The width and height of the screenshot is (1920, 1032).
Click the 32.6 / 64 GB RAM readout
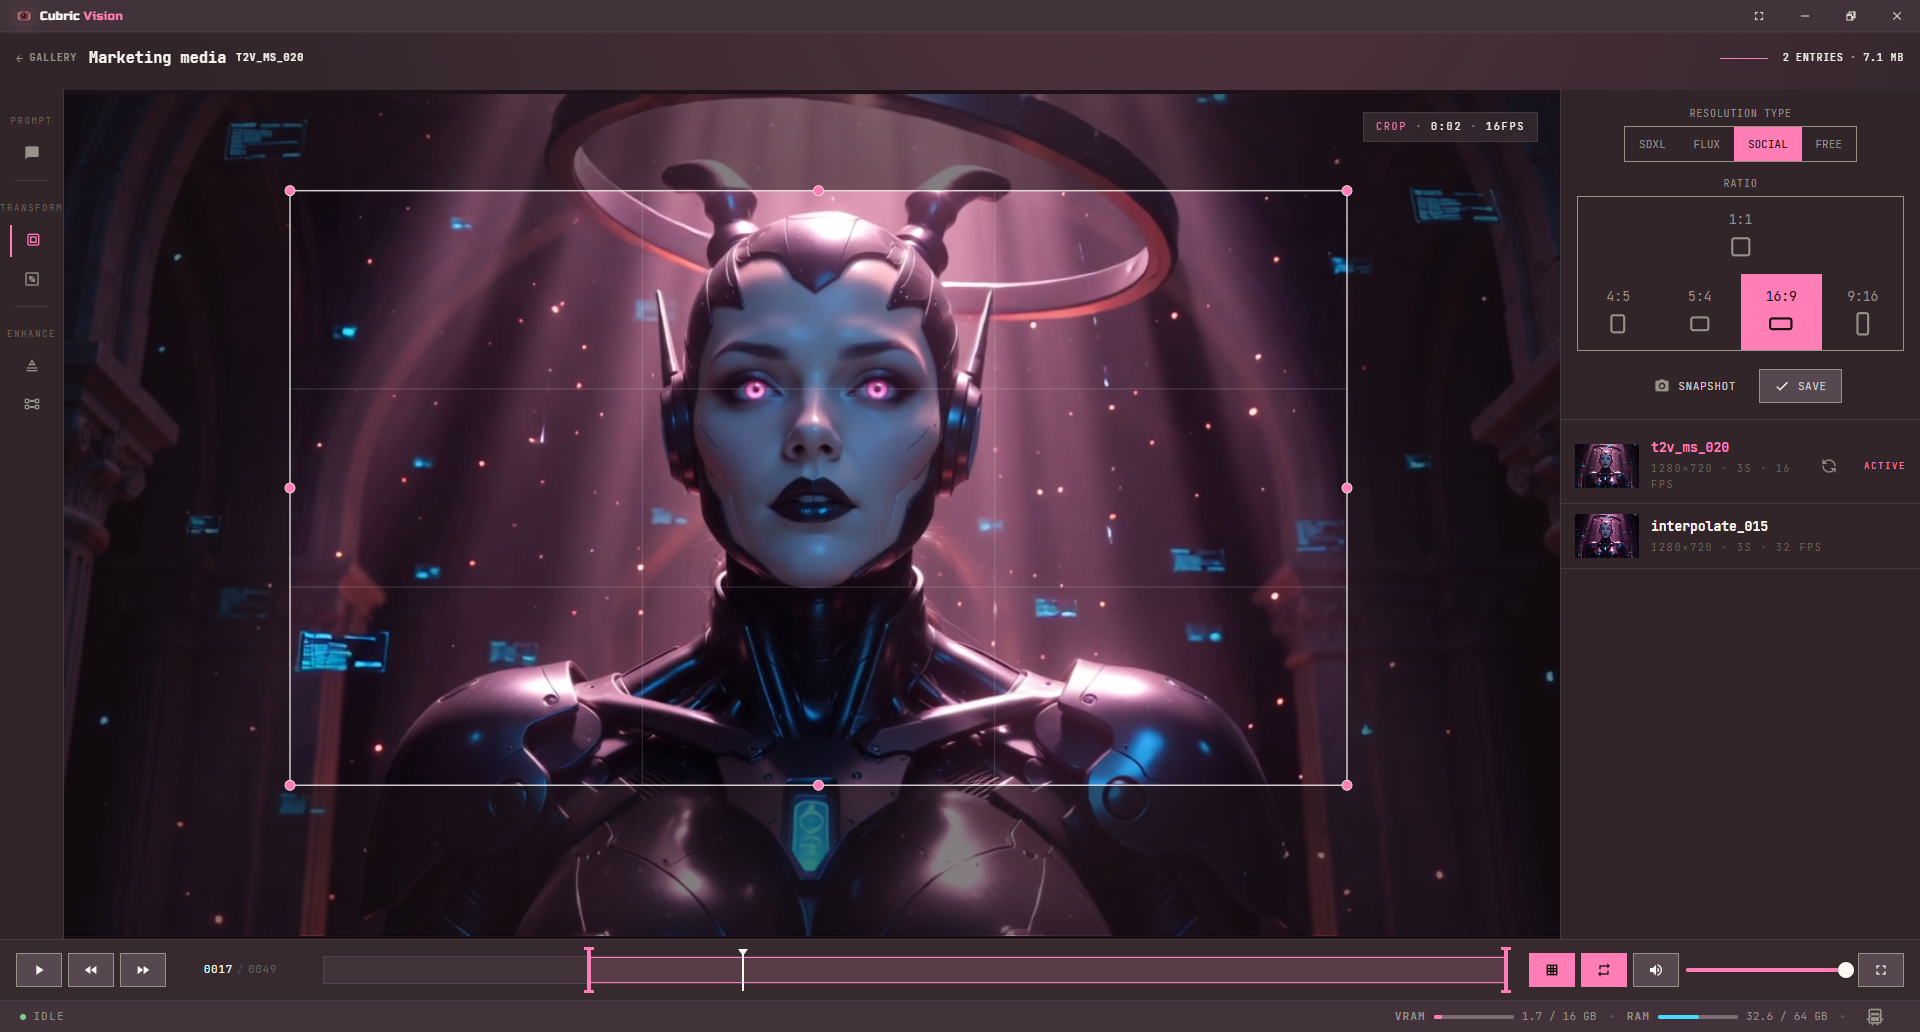tap(1787, 1016)
